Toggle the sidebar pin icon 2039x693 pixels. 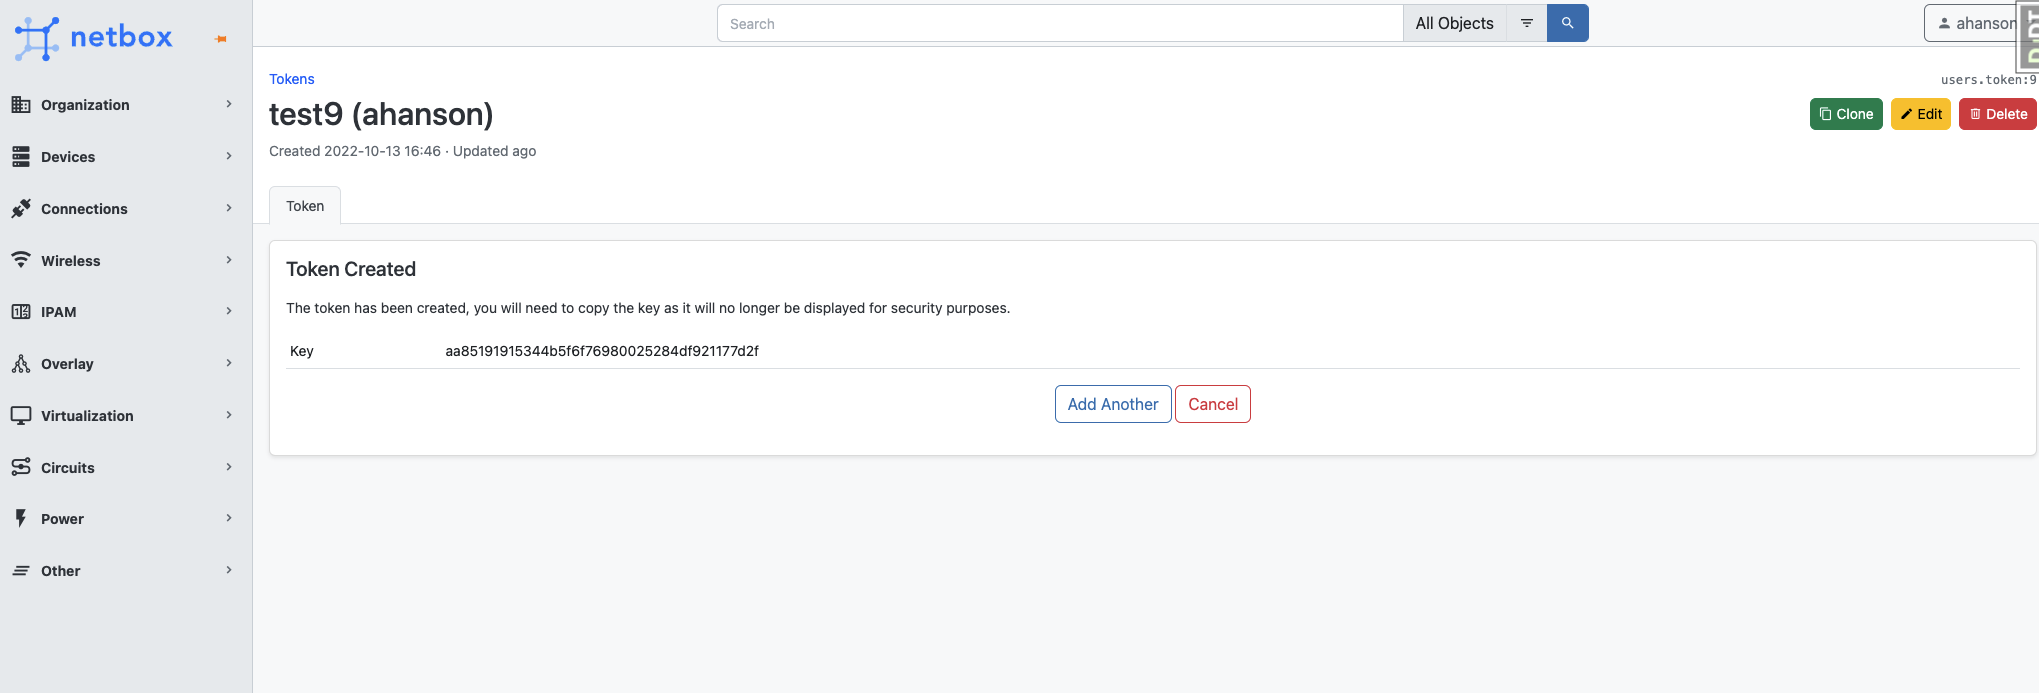point(221,39)
